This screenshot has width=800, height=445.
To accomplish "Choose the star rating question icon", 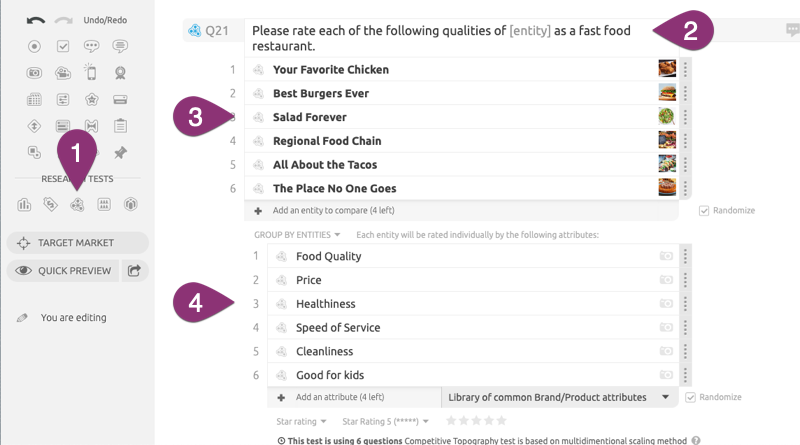I will pyautogui.click(x=91, y=99).
